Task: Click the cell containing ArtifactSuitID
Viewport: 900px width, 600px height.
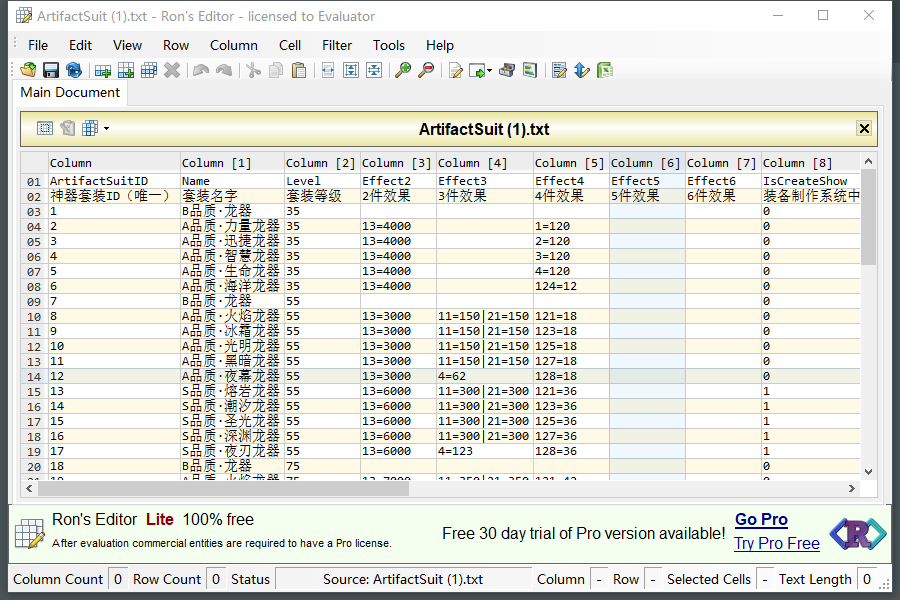Action: pos(114,181)
